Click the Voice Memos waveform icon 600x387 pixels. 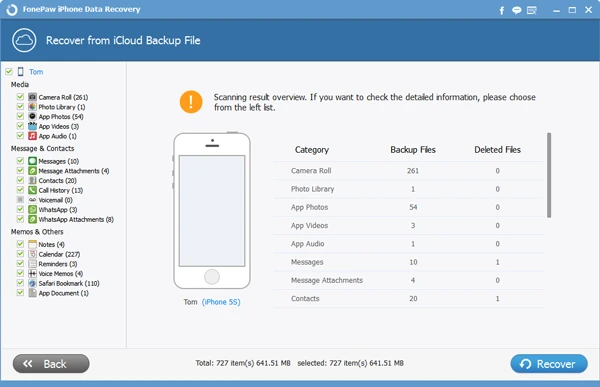click(33, 273)
